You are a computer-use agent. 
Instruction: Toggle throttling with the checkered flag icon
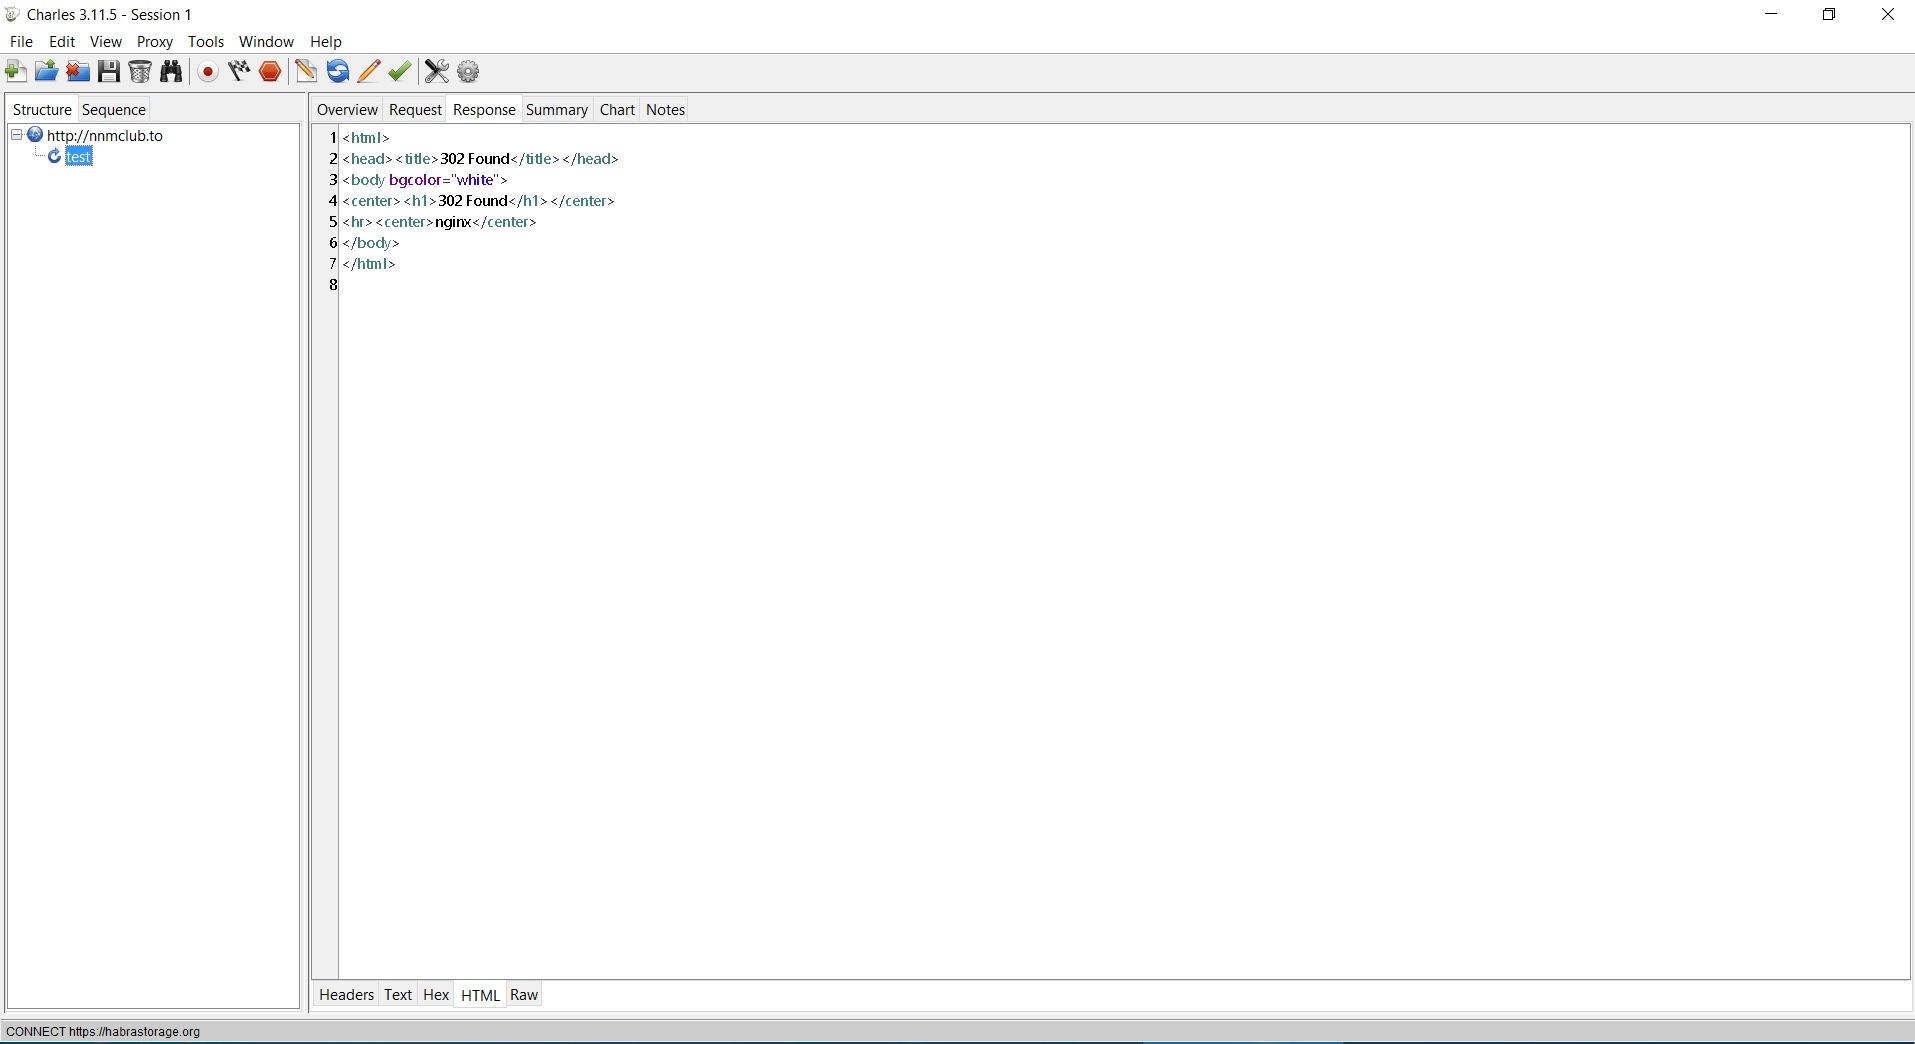[x=239, y=71]
